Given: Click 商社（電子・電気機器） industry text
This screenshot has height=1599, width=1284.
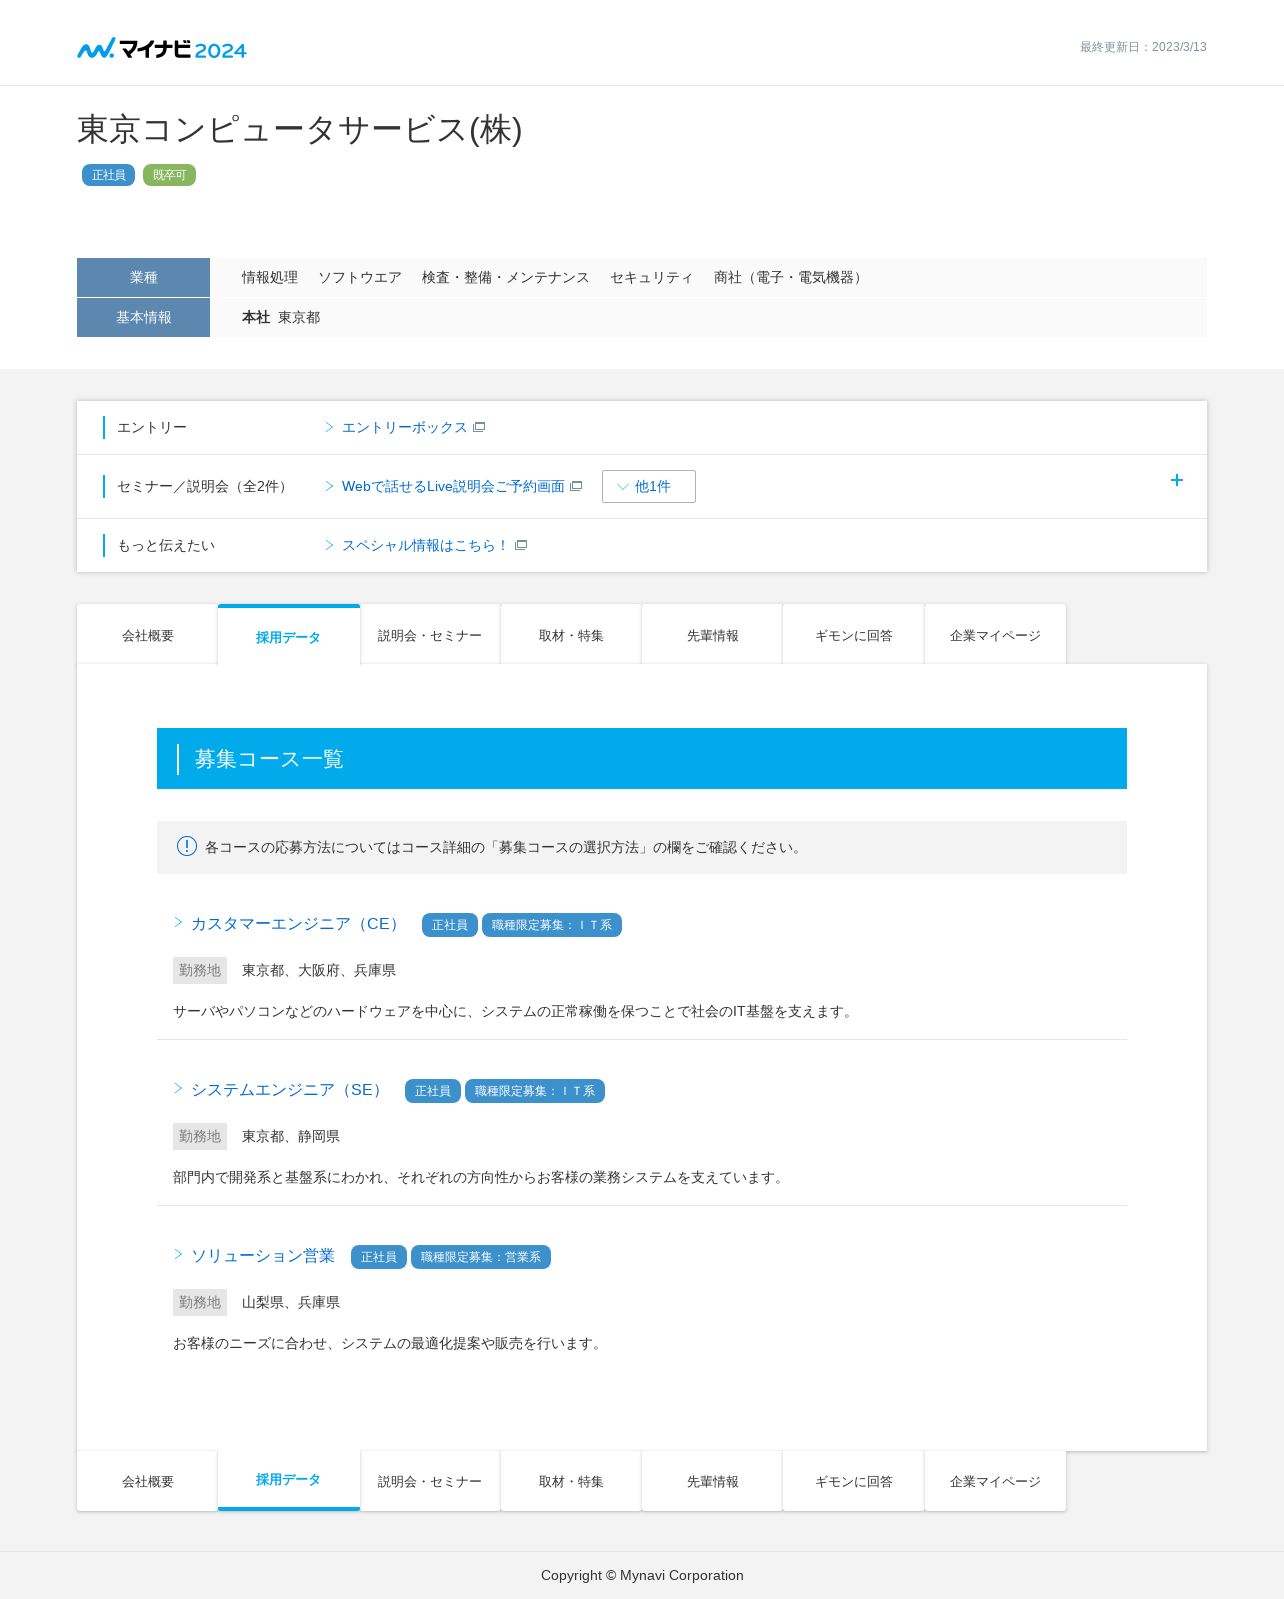Looking at the screenshot, I should click(790, 277).
